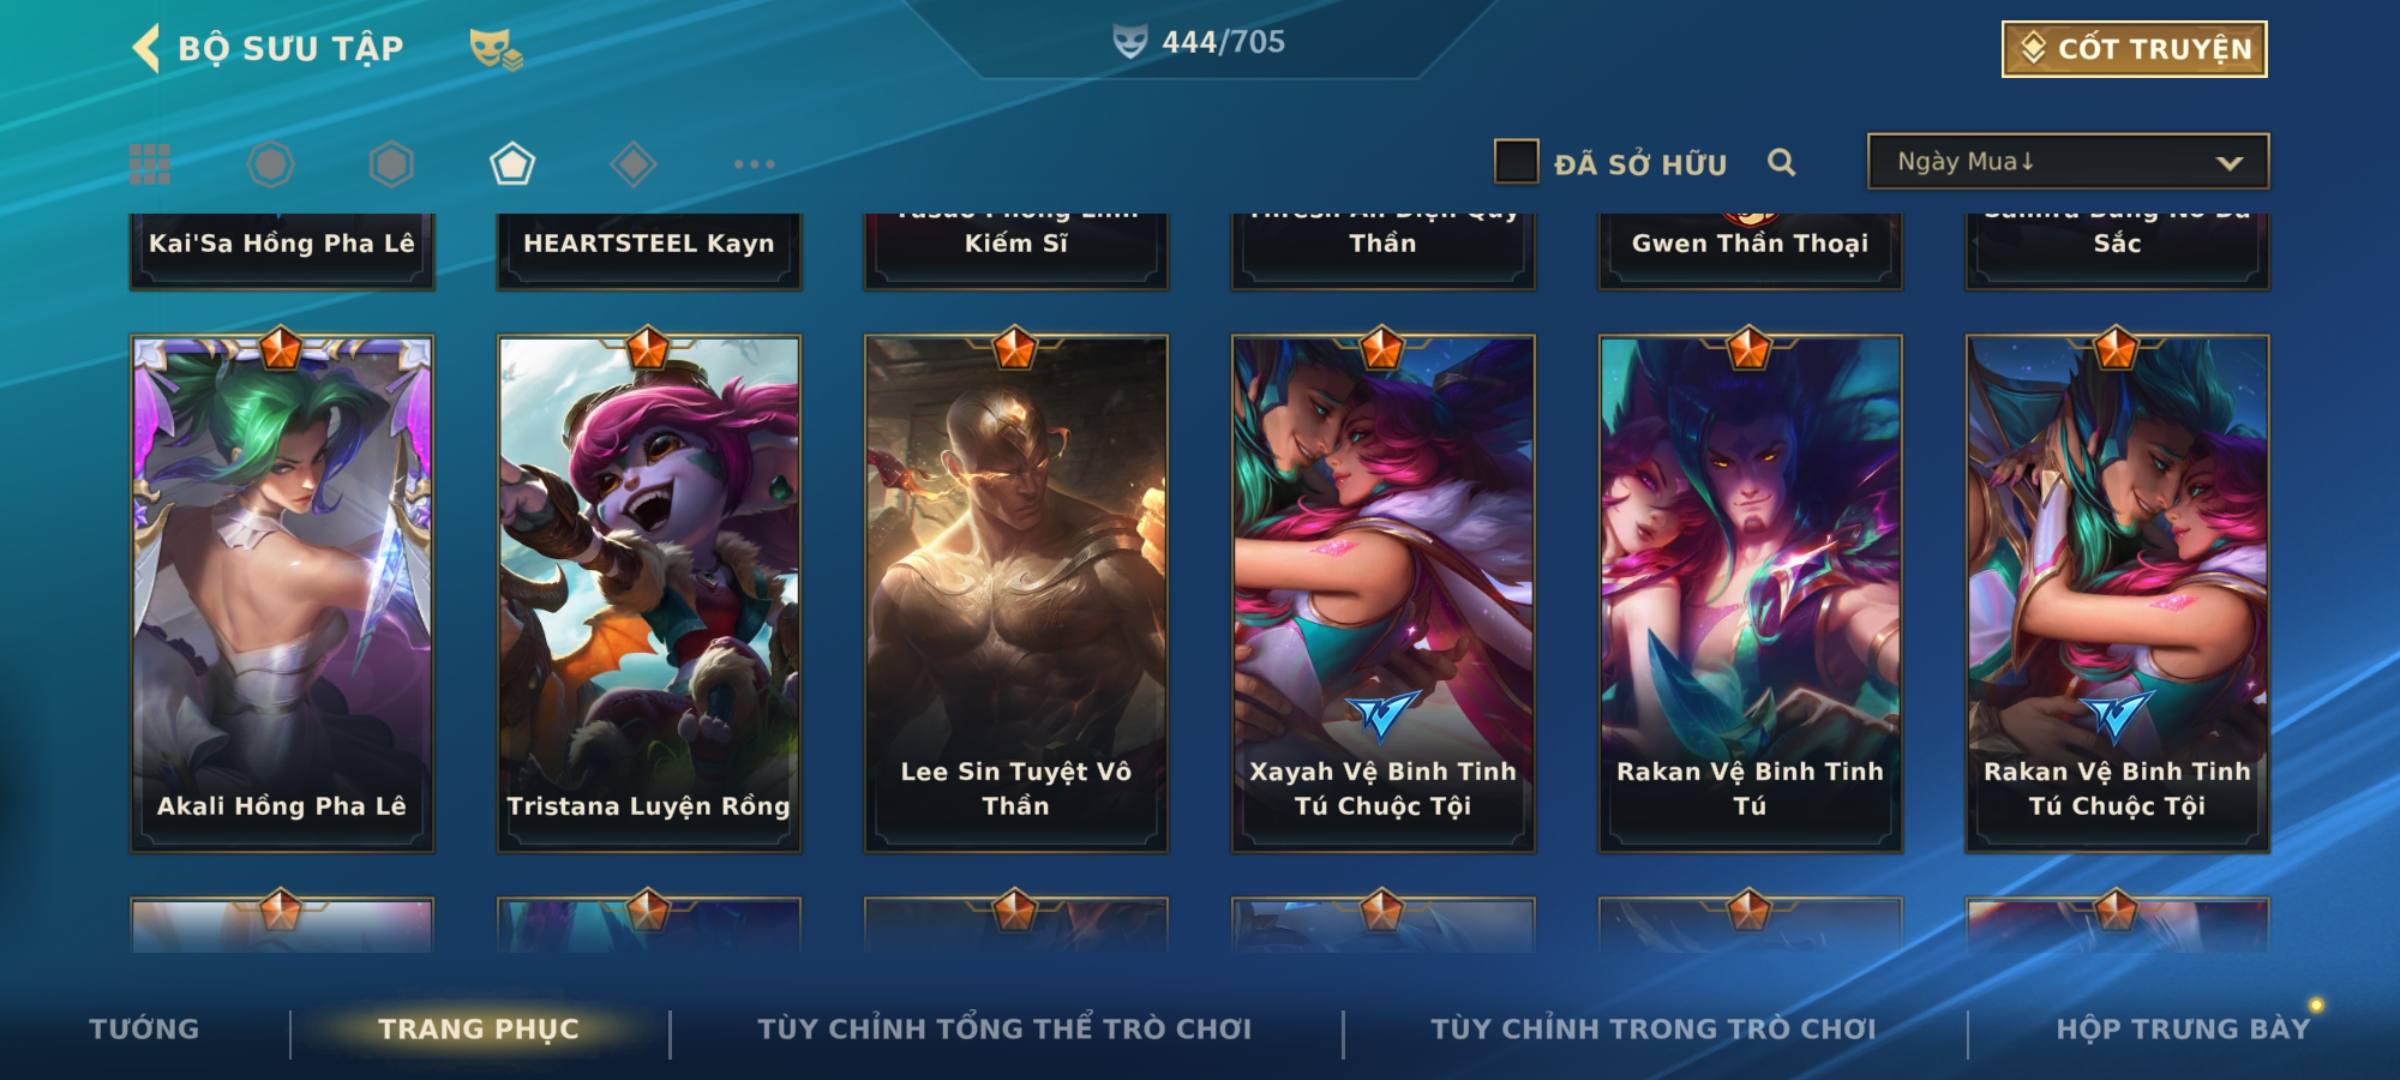Expand the Ngày Mua sort dropdown
Image resolution: width=2400 pixels, height=1080 pixels.
click(x=2068, y=161)
